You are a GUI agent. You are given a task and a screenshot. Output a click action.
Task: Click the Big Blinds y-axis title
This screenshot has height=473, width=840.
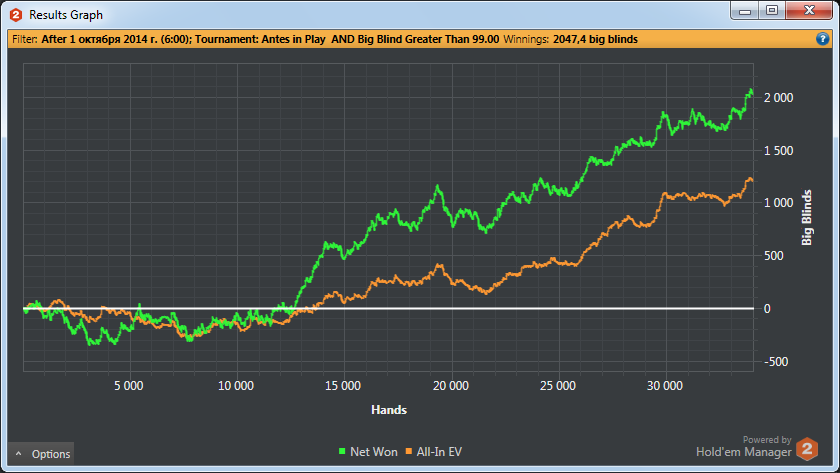pyautogui.click(x=808, y=216)
